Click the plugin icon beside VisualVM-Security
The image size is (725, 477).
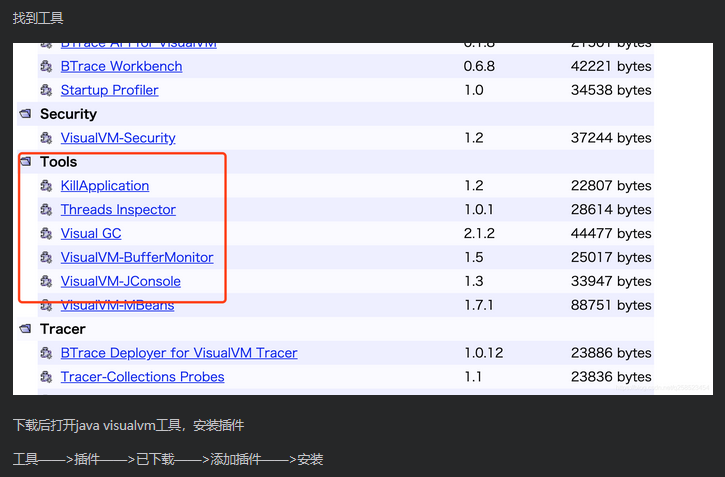46,138
